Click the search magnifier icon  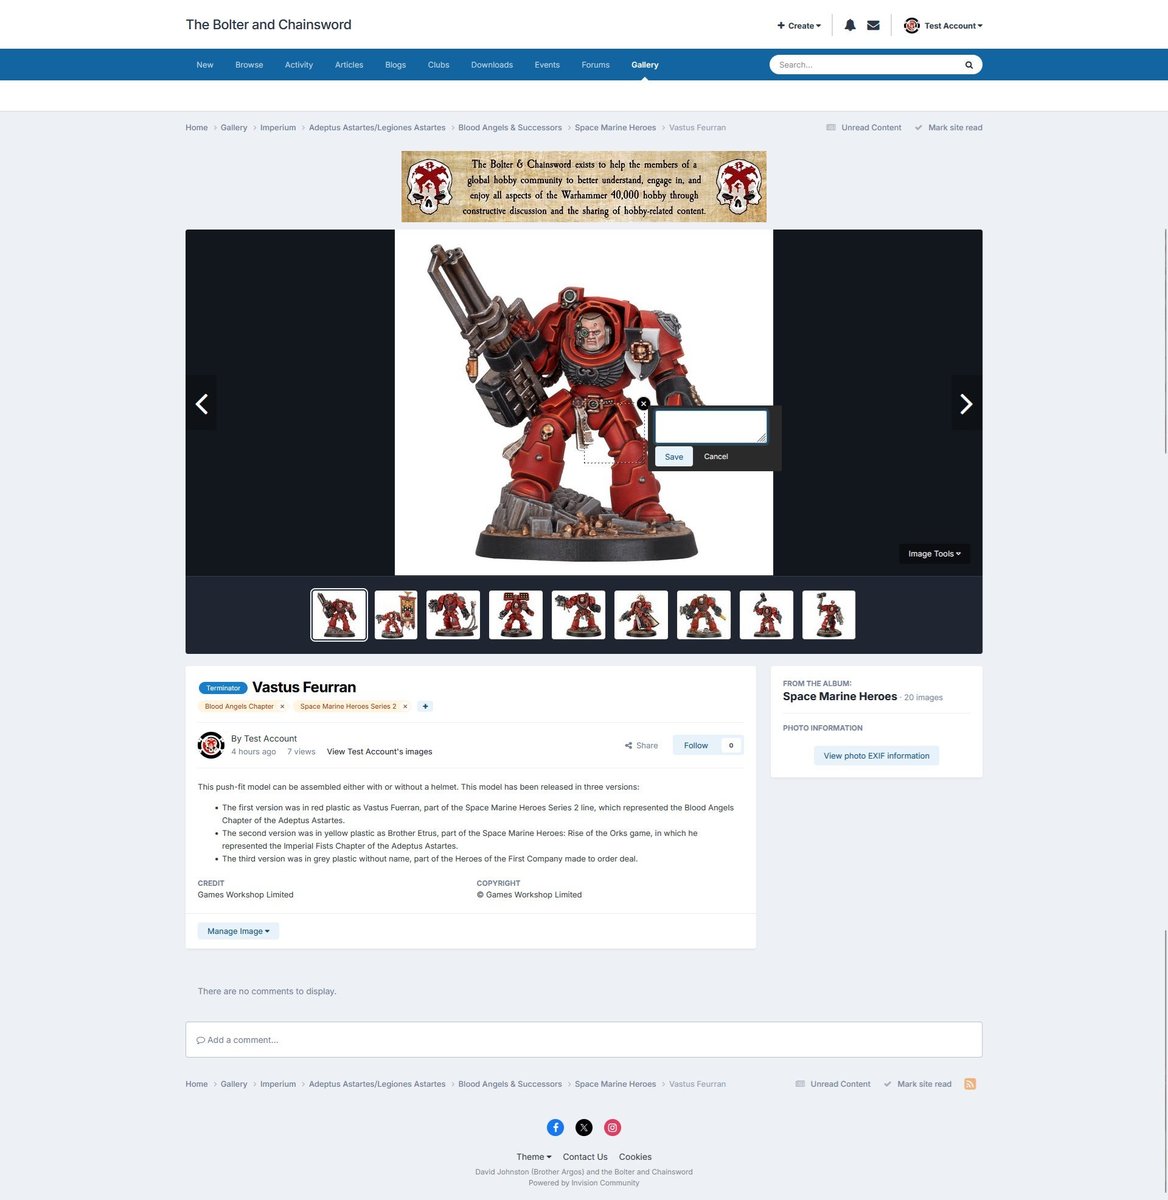pos(968,65)
